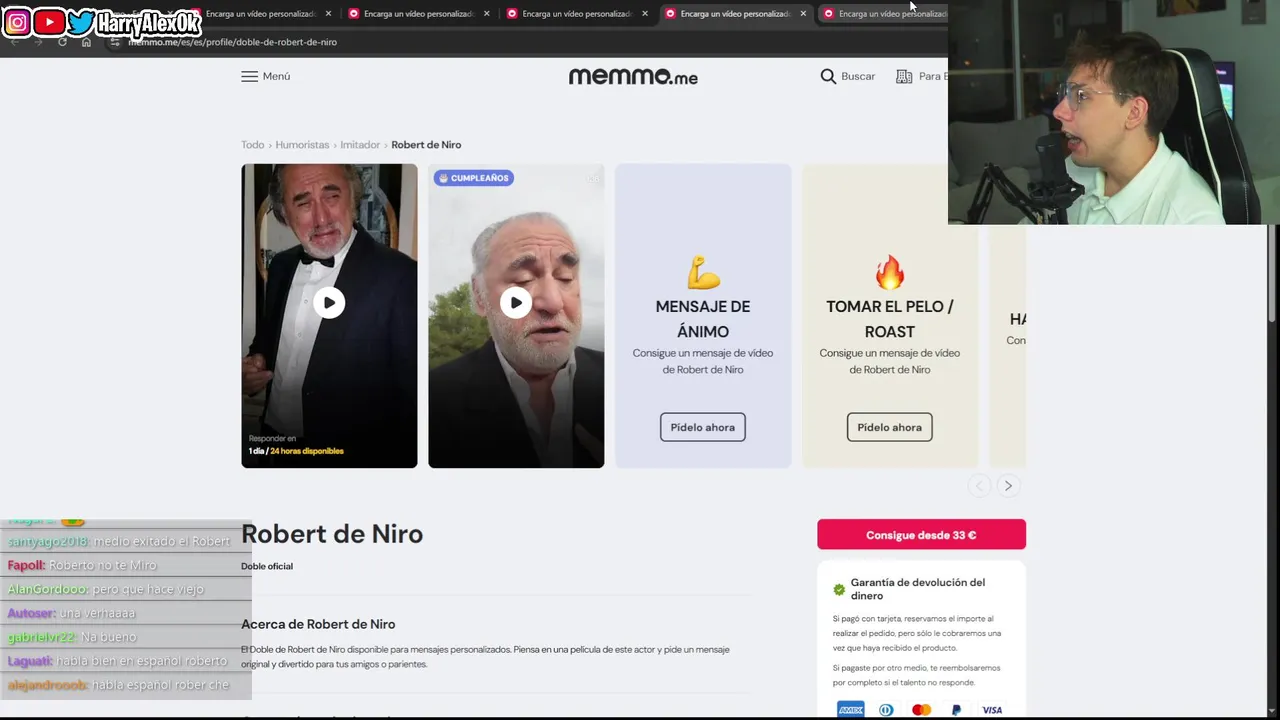This screenshot has width=1280, height=720.
Task: Click chat message from AlanGordooo
Action: coord(106,589)
